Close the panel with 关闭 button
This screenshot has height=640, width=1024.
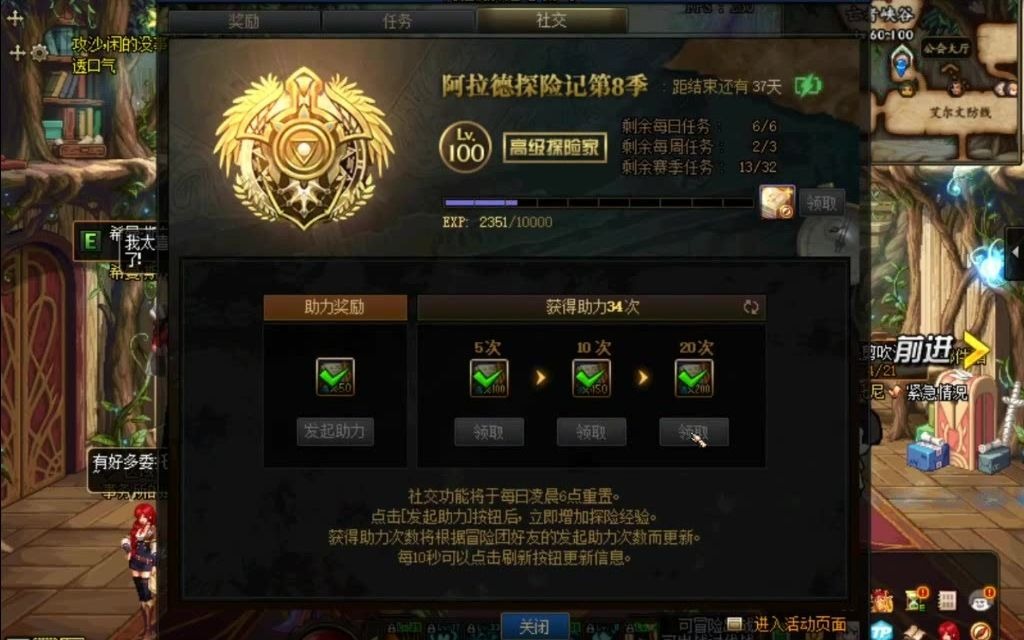tap(535, 627)
